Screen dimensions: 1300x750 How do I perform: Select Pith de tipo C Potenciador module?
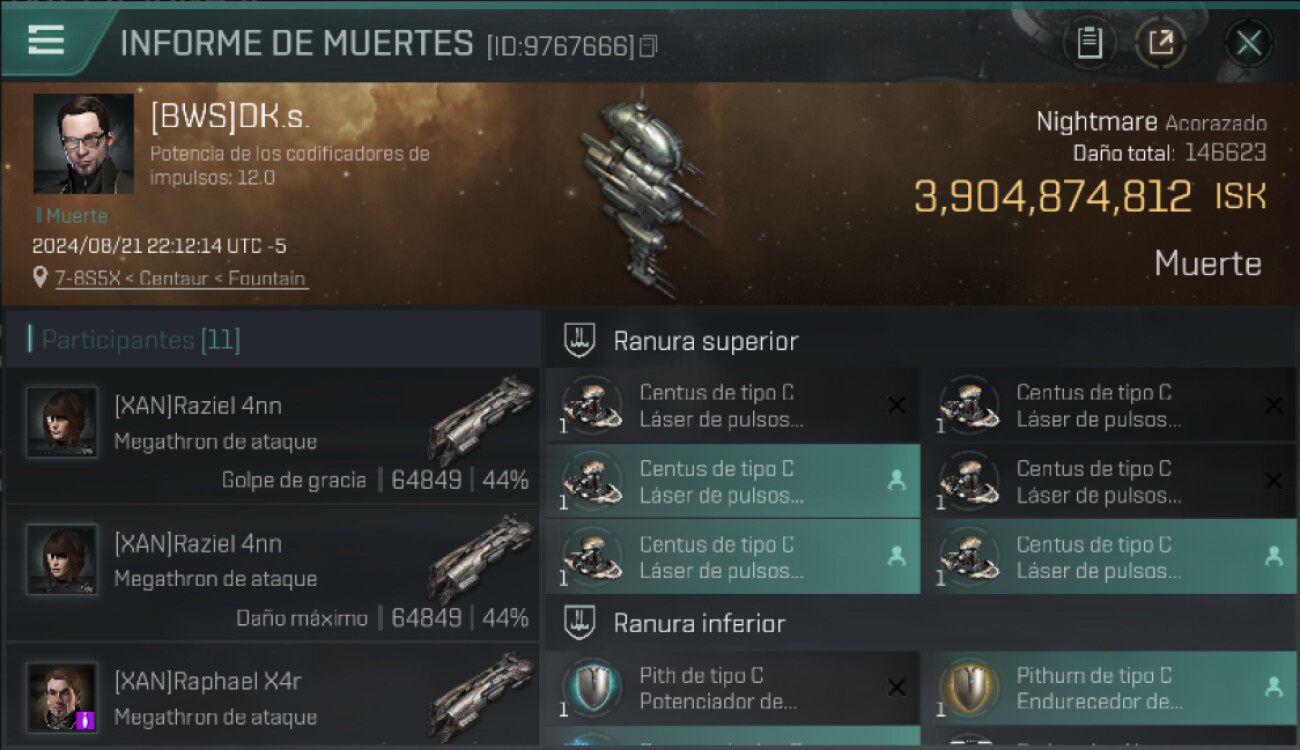[732, 688]
